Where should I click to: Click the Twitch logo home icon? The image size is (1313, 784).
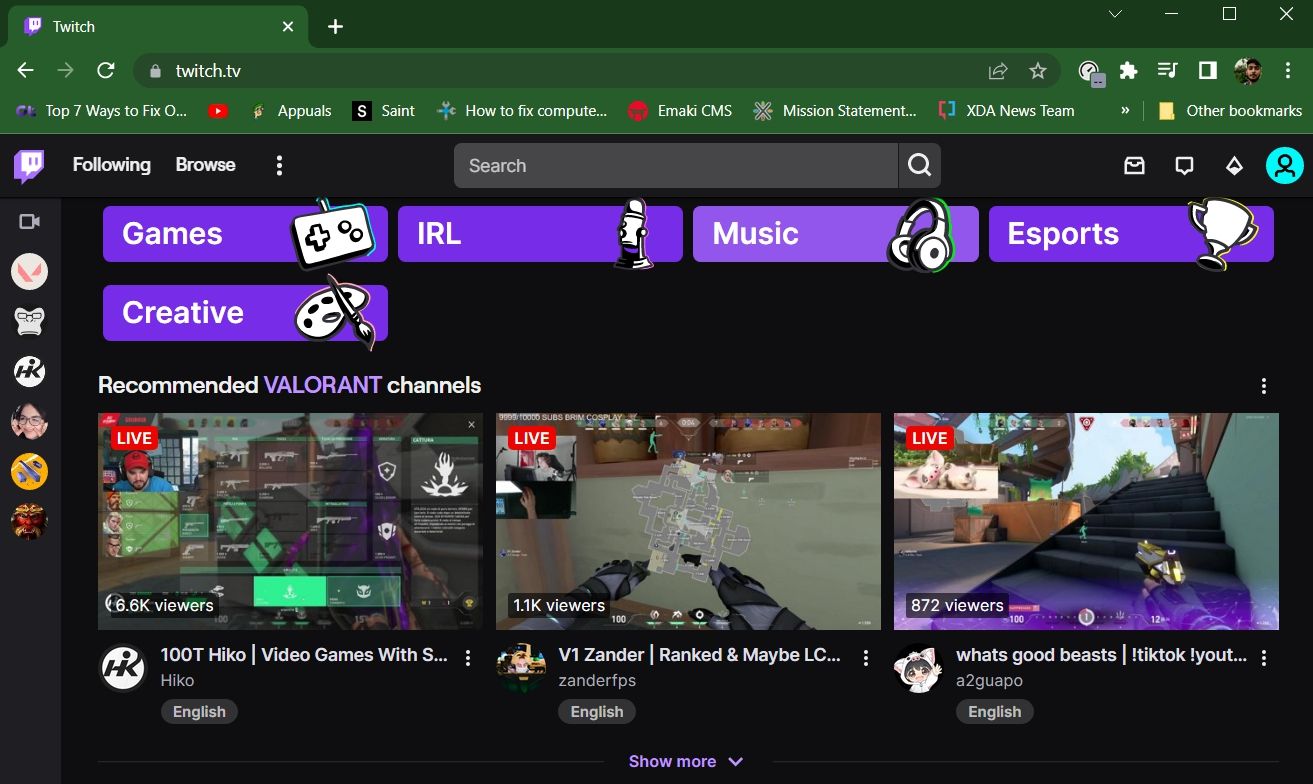(29, 166)
